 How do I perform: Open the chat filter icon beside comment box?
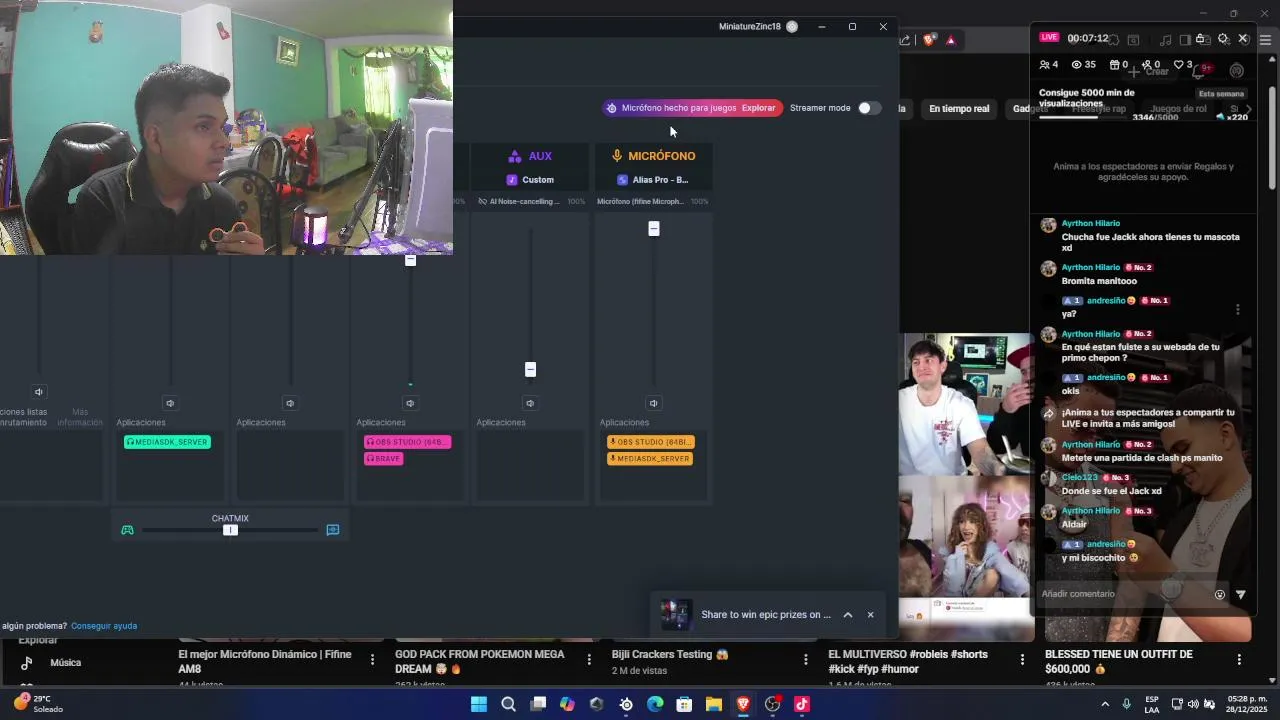pos(1241,595)
